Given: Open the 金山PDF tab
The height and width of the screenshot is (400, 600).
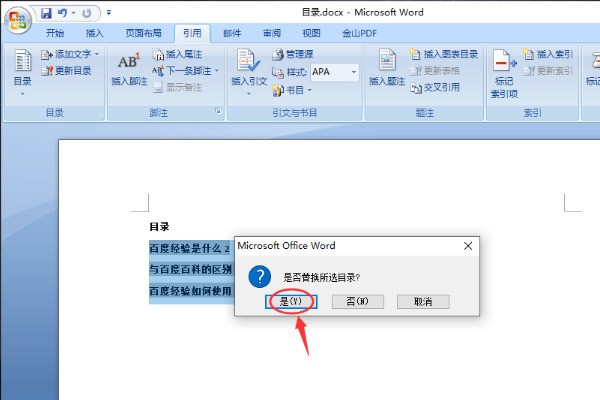Looking at the screenshot, I should (359, 33).
